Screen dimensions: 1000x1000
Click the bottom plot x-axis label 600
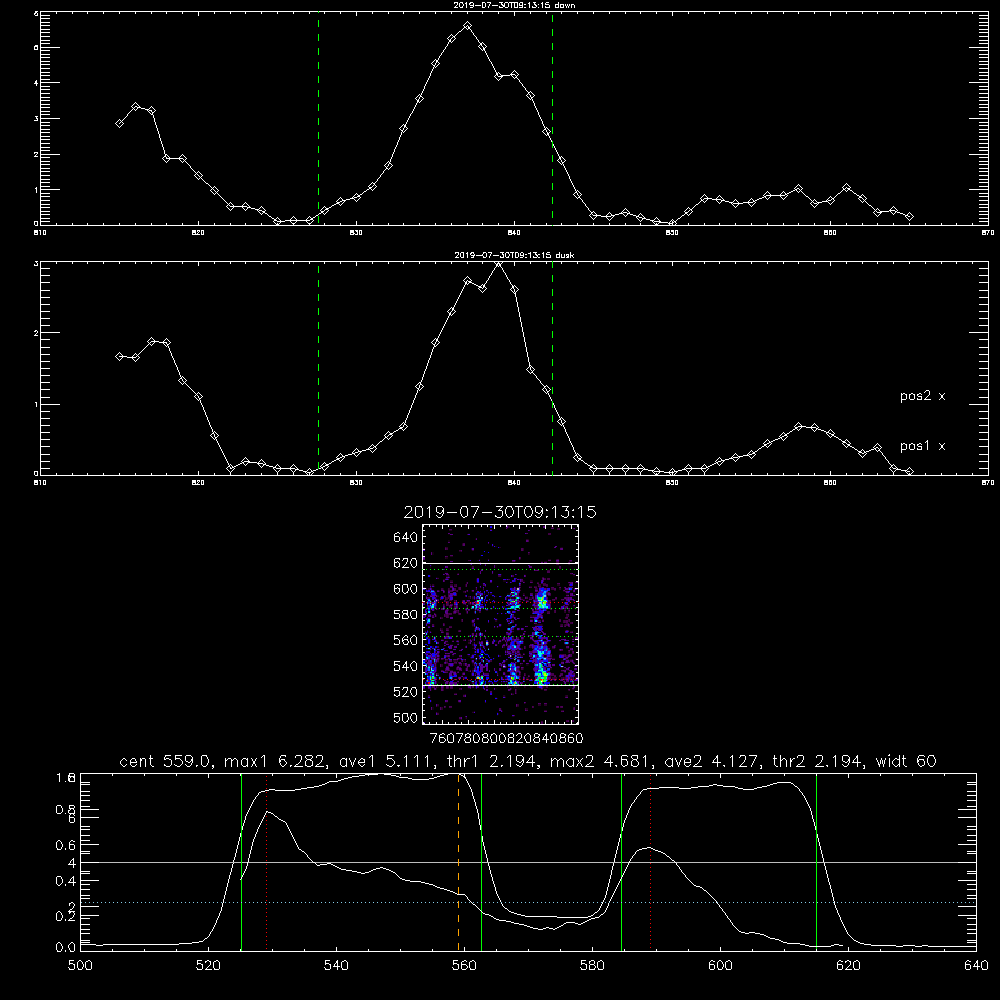coord(721,966)
